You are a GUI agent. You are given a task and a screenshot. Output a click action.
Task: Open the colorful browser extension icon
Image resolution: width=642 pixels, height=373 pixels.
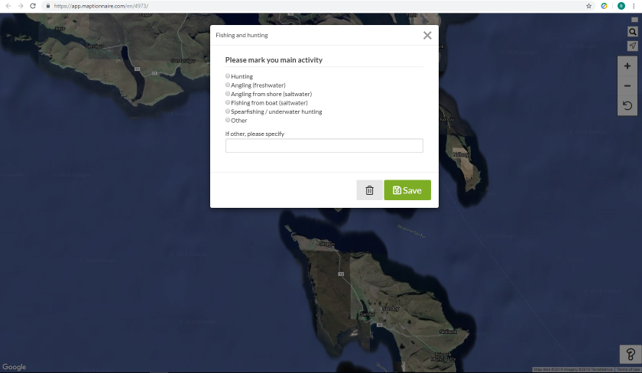(604, 6)
